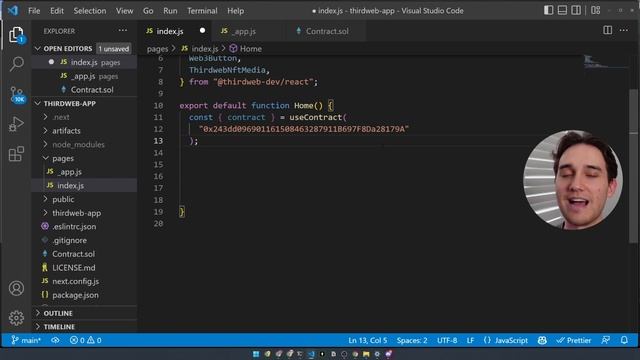Click Ln 13, Col 5 cursor position
Viewport: 640px width, 360px height.
click(367, 340)
